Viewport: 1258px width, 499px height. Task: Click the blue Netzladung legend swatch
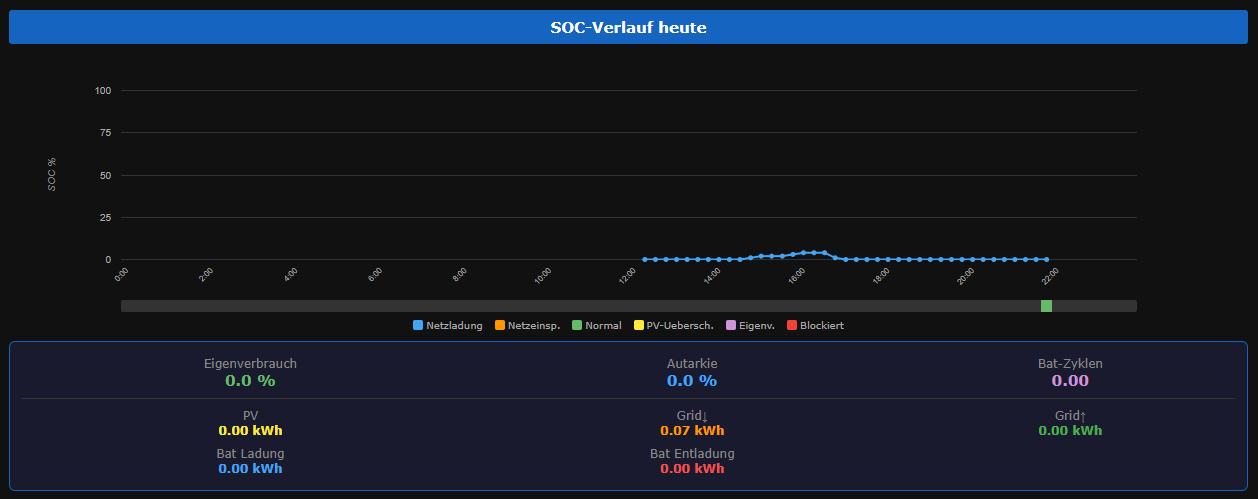point(418,325)
